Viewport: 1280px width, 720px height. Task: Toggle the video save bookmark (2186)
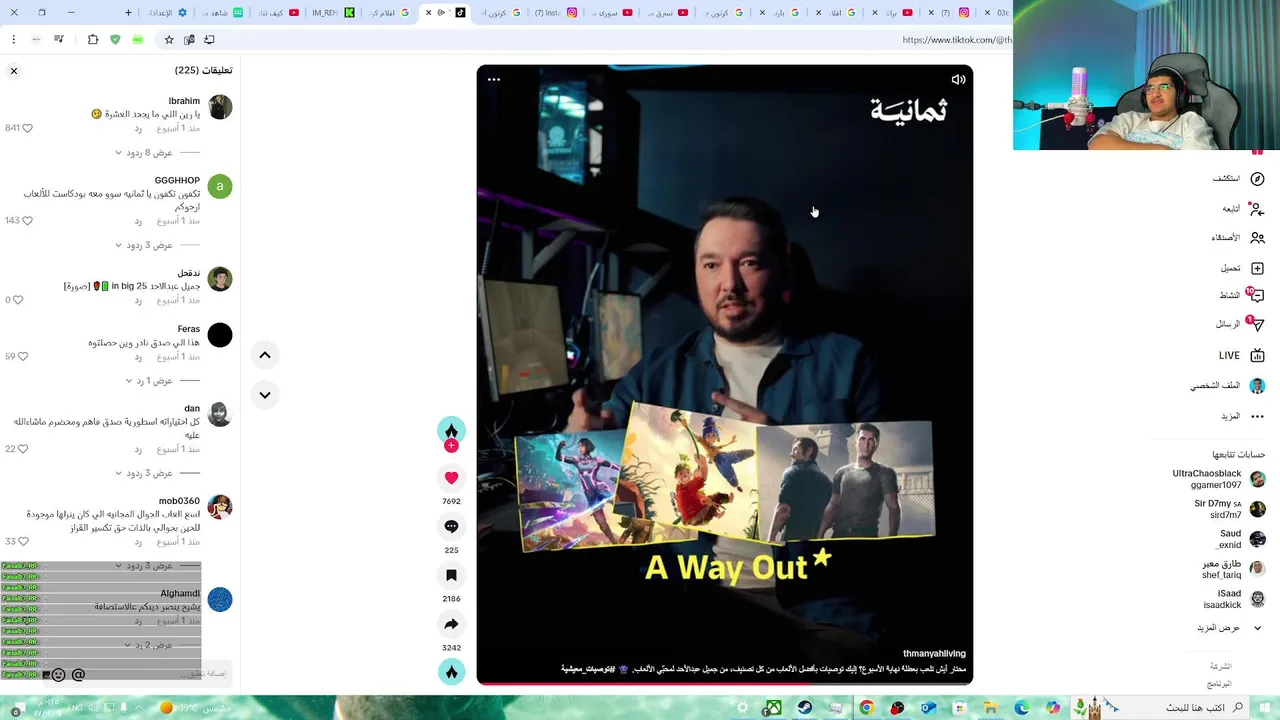(451, 575)
